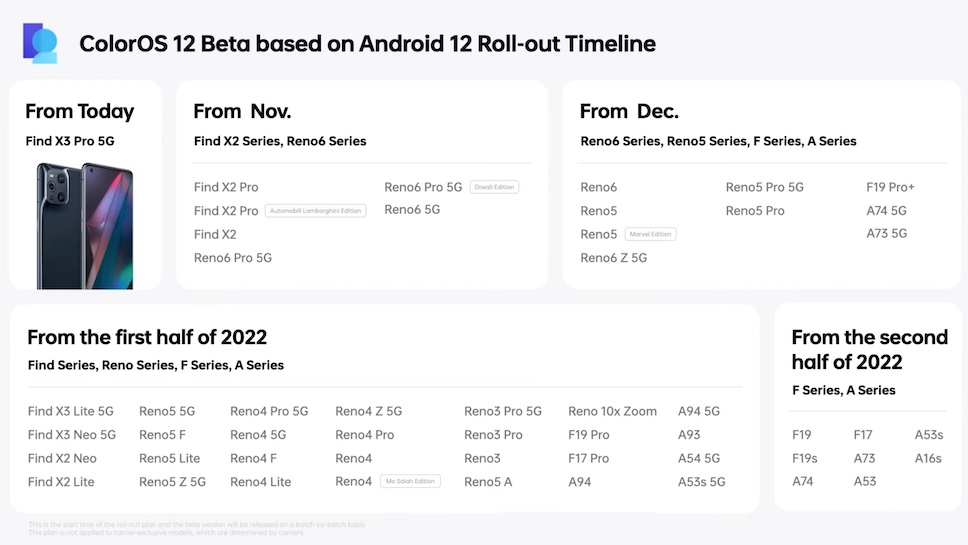
Task: Click the F19 Pro+ entry
Action: point(890,187)
